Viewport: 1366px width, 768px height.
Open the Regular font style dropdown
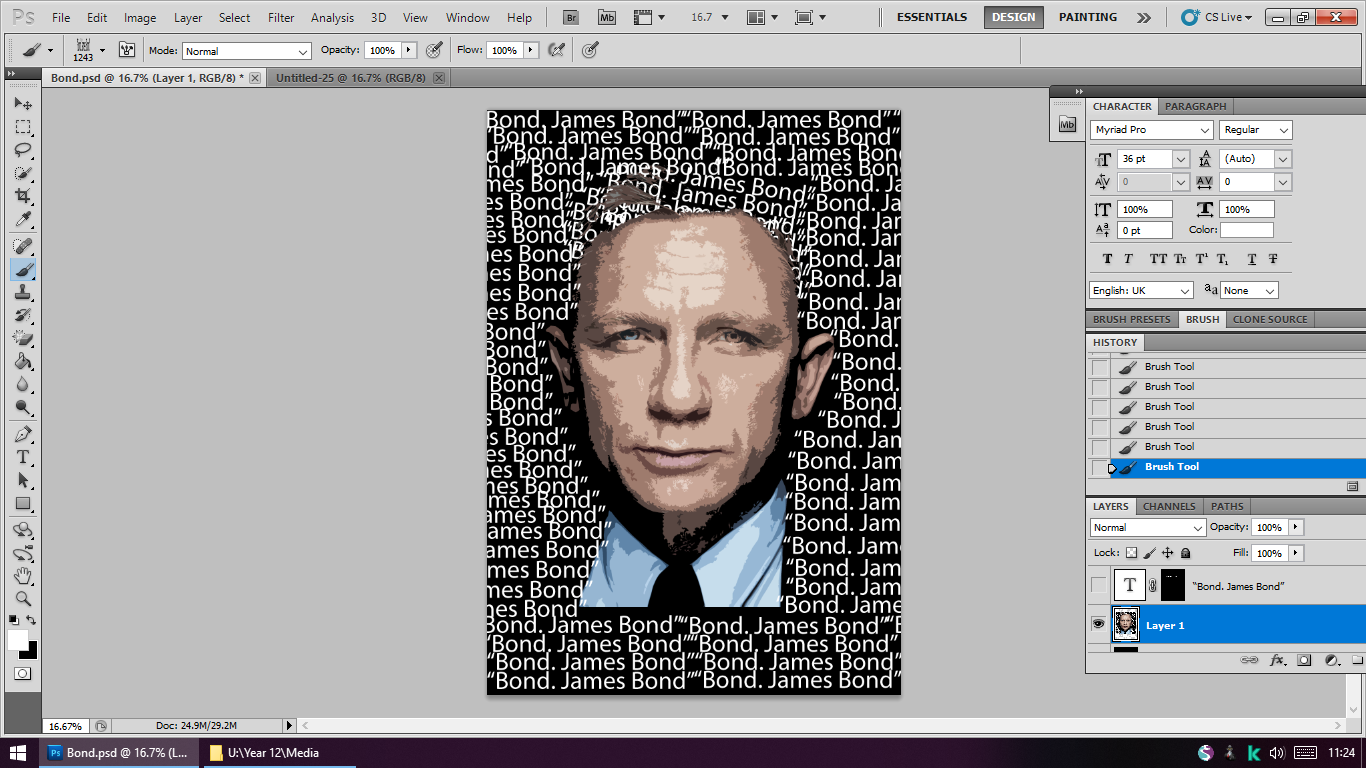click(x=1256, y=130)
